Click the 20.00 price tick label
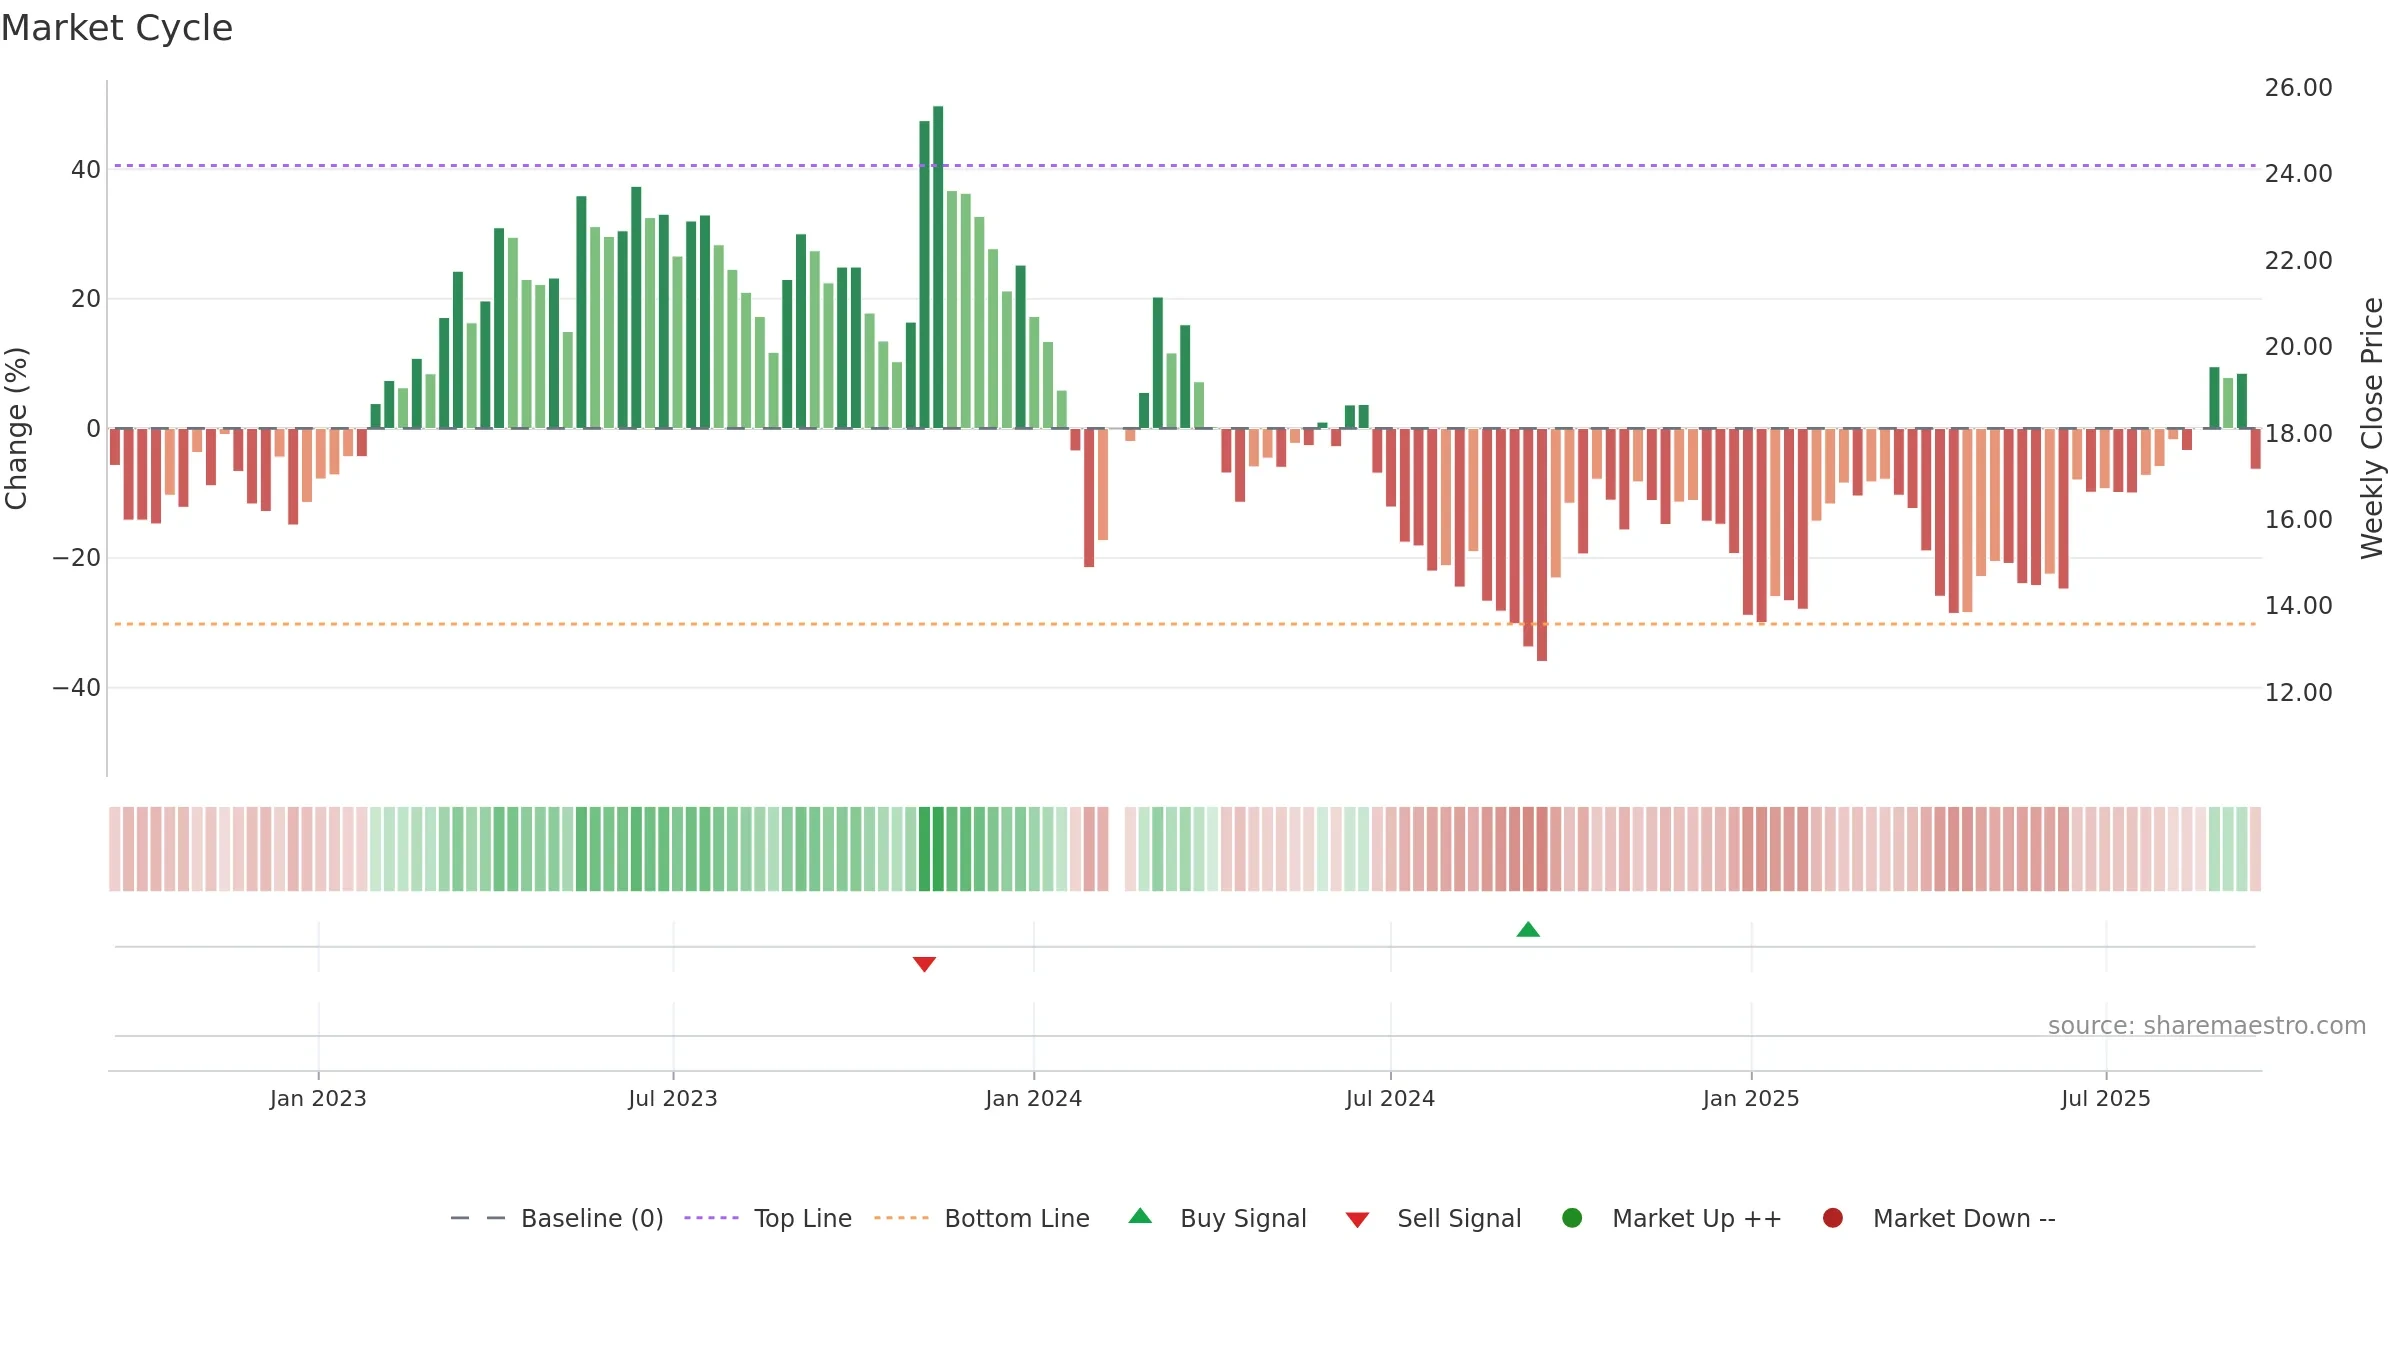The width and height of the screenshot is (2400, 1350). click(x=2298, y=347)
